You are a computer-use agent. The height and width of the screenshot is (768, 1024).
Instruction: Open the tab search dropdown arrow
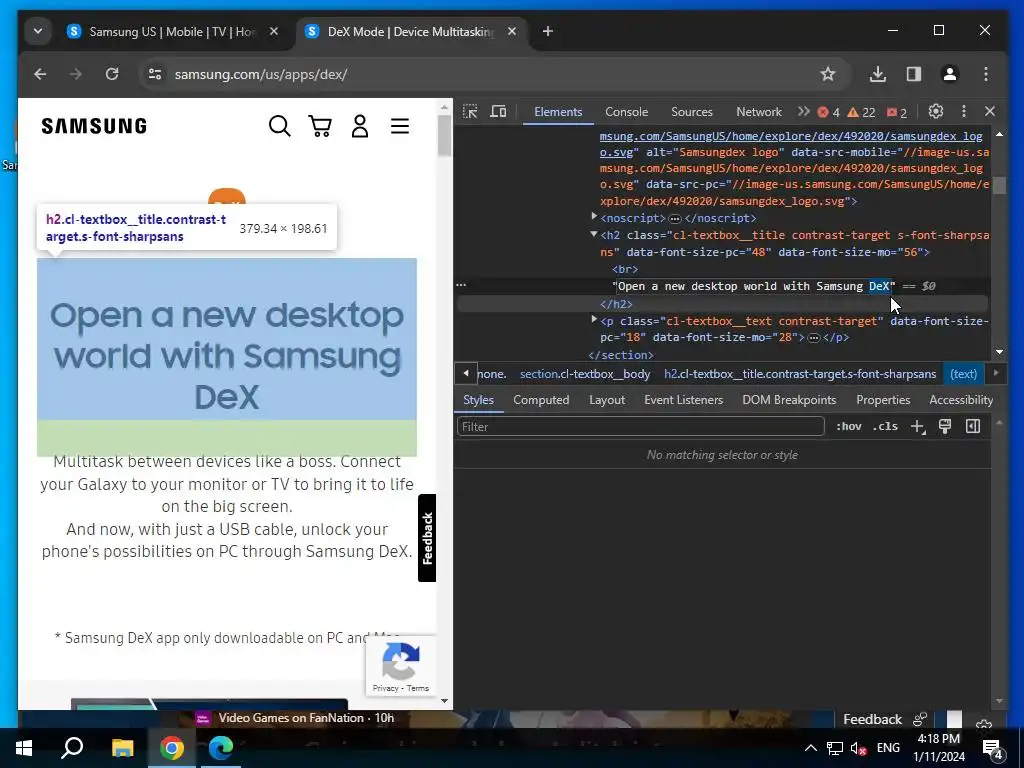pyautogui.click(x=38, y=31)
